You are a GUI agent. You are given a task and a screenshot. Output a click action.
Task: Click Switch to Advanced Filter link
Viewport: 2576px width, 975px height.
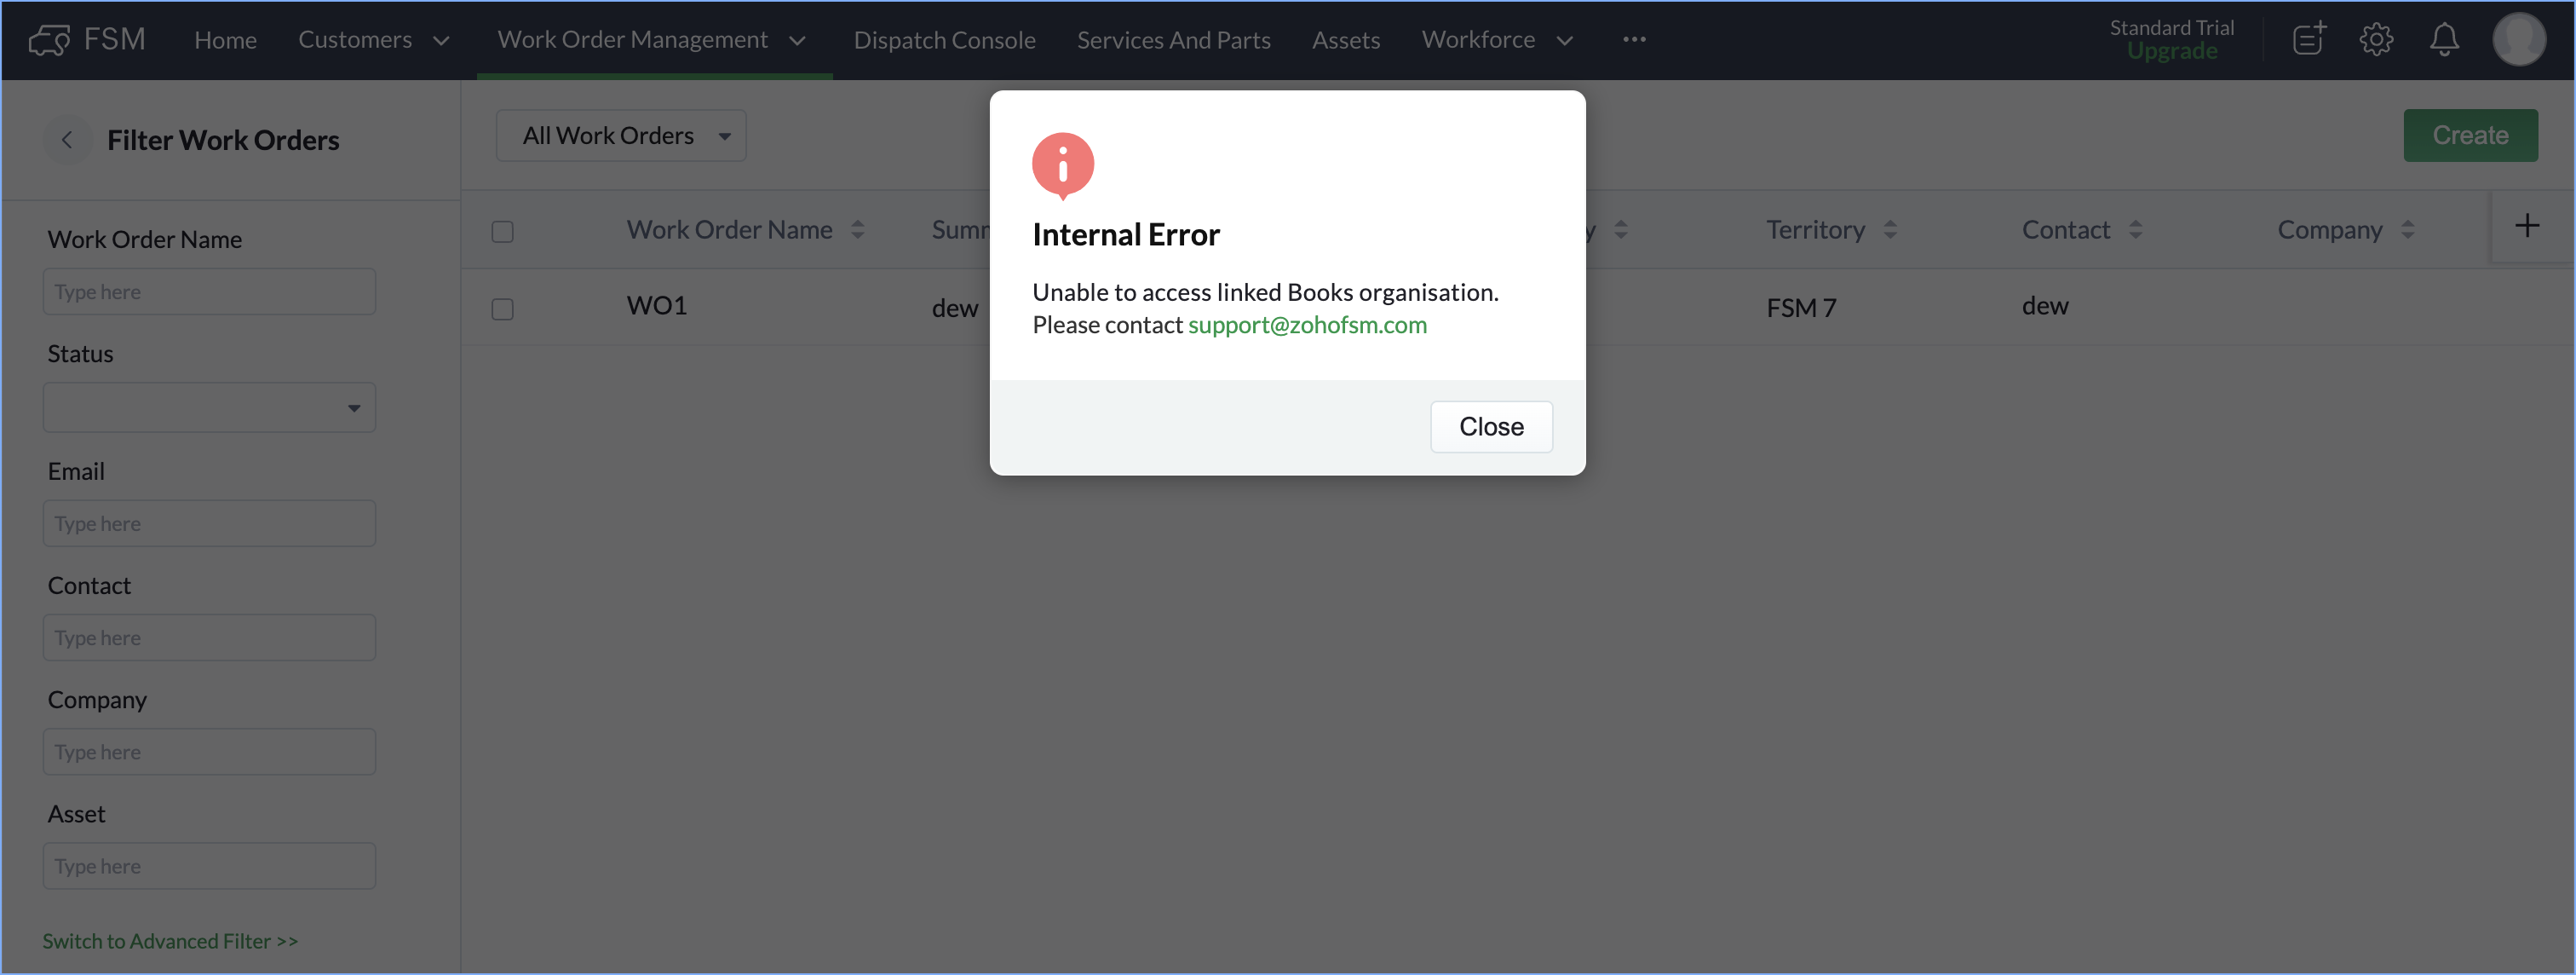[x=171, y=940]
